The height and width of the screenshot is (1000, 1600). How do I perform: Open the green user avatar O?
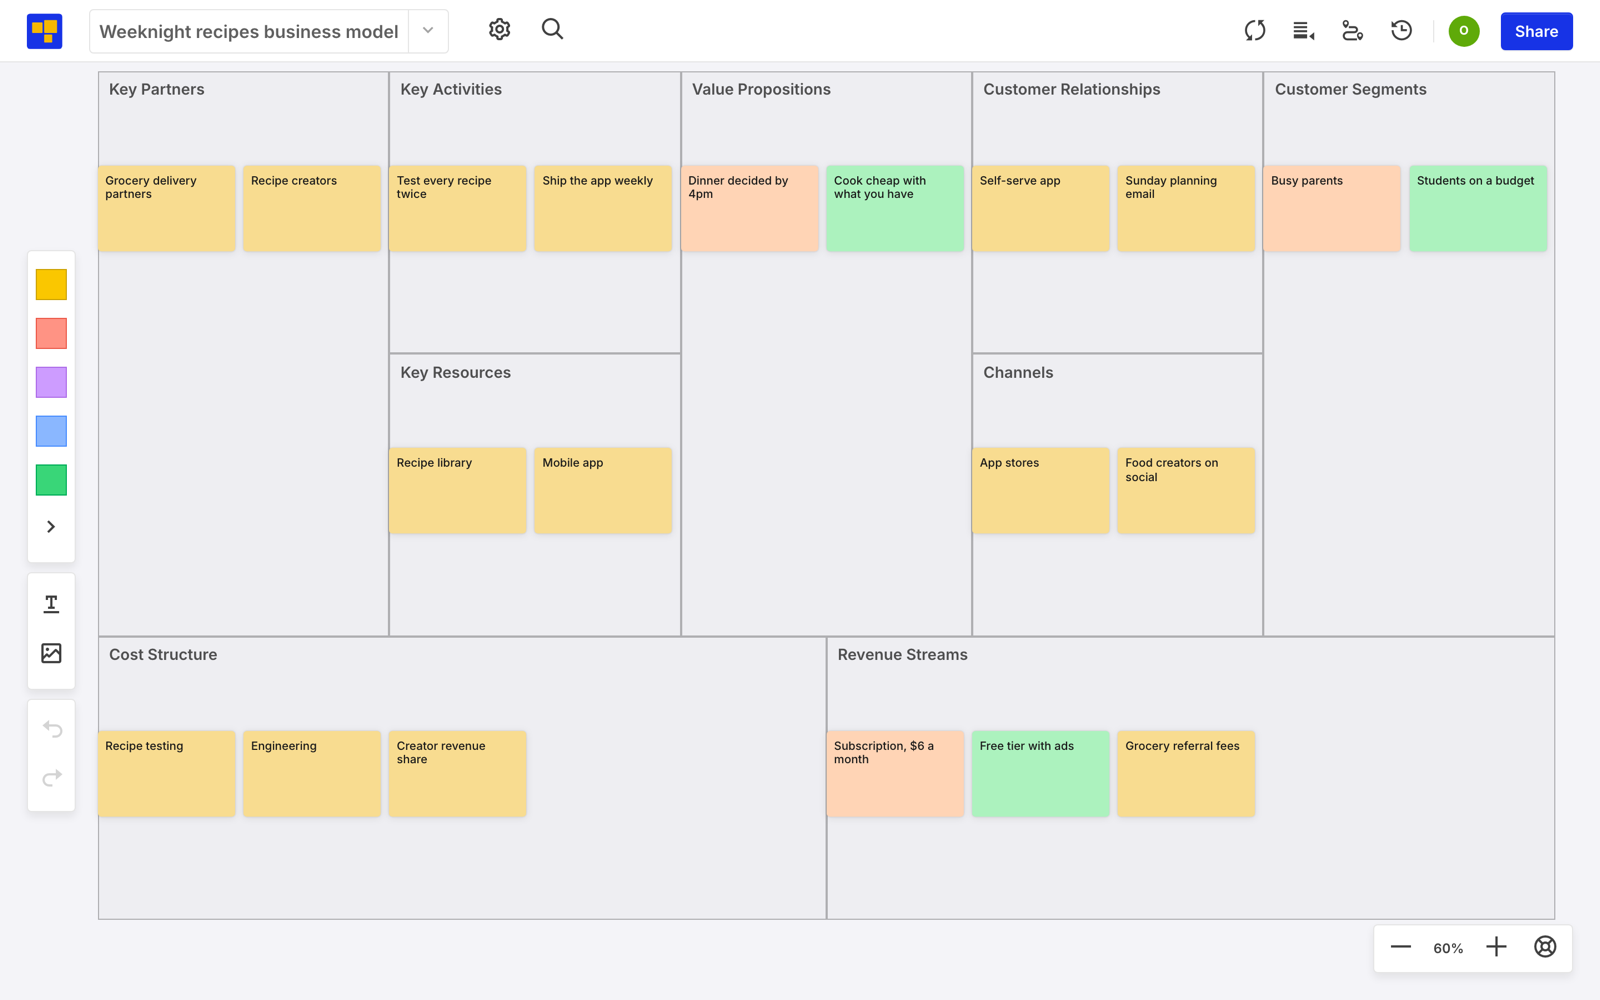[1464, 31]
